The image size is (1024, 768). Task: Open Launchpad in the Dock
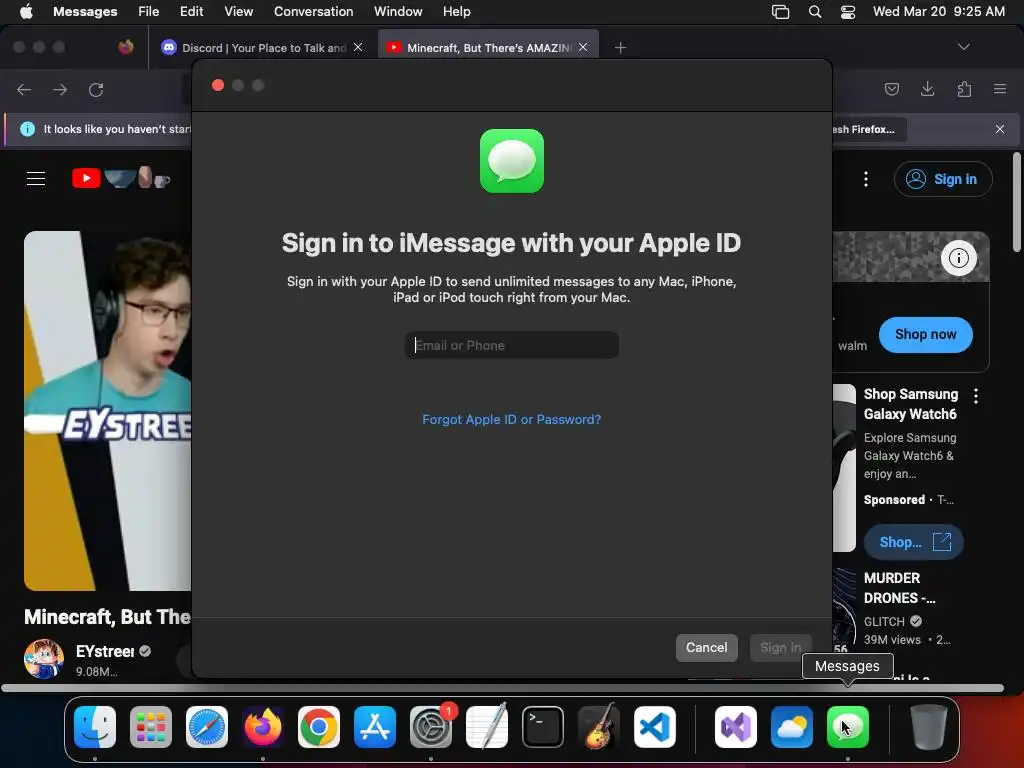tap(151, 727)
